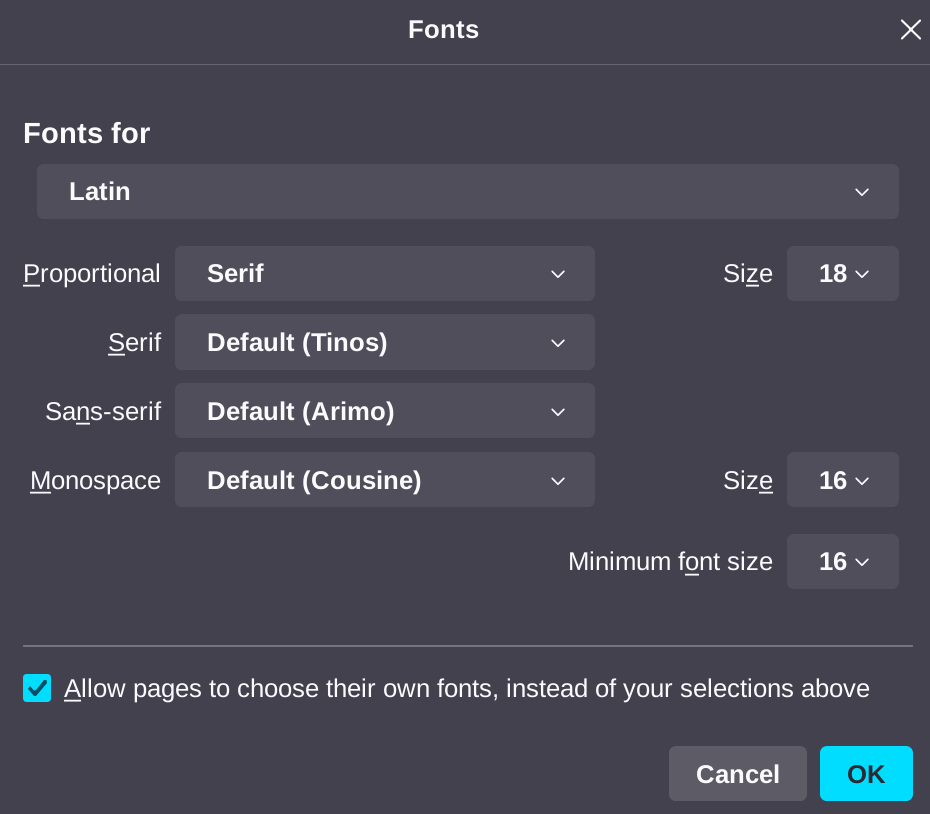The image size is (930, 814).
Task: Open the Proportional dropdown currently set to Serif
Action: (x=384, y=274)
